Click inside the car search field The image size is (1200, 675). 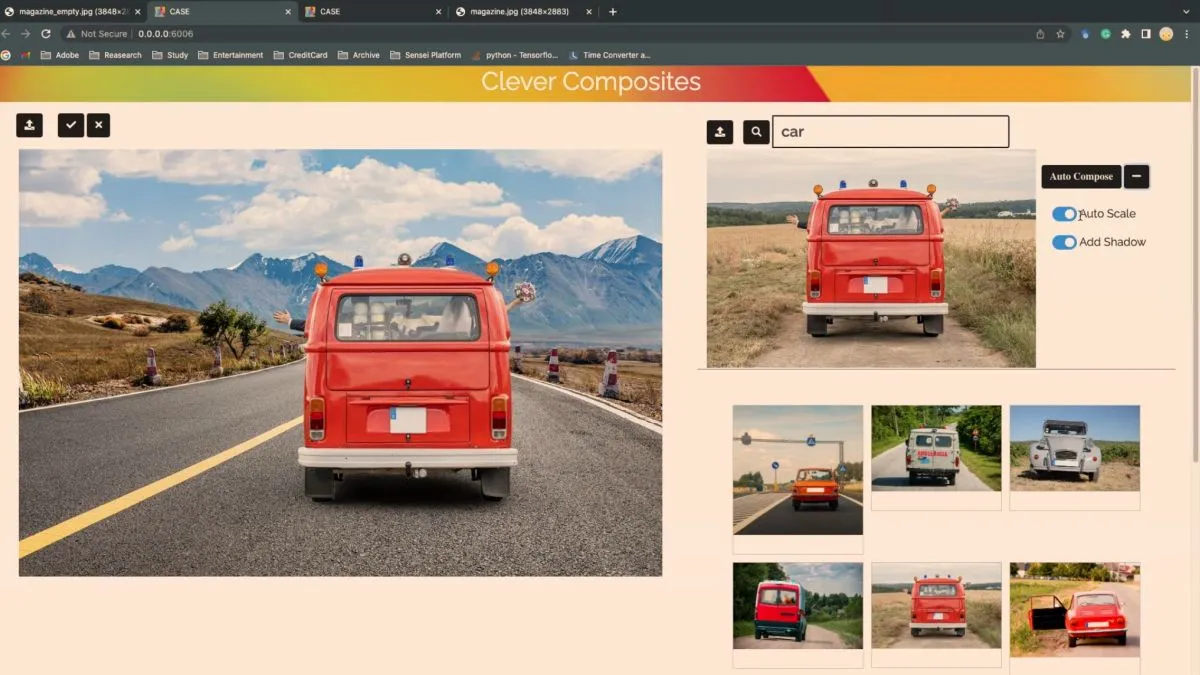(x=890, y=131)
